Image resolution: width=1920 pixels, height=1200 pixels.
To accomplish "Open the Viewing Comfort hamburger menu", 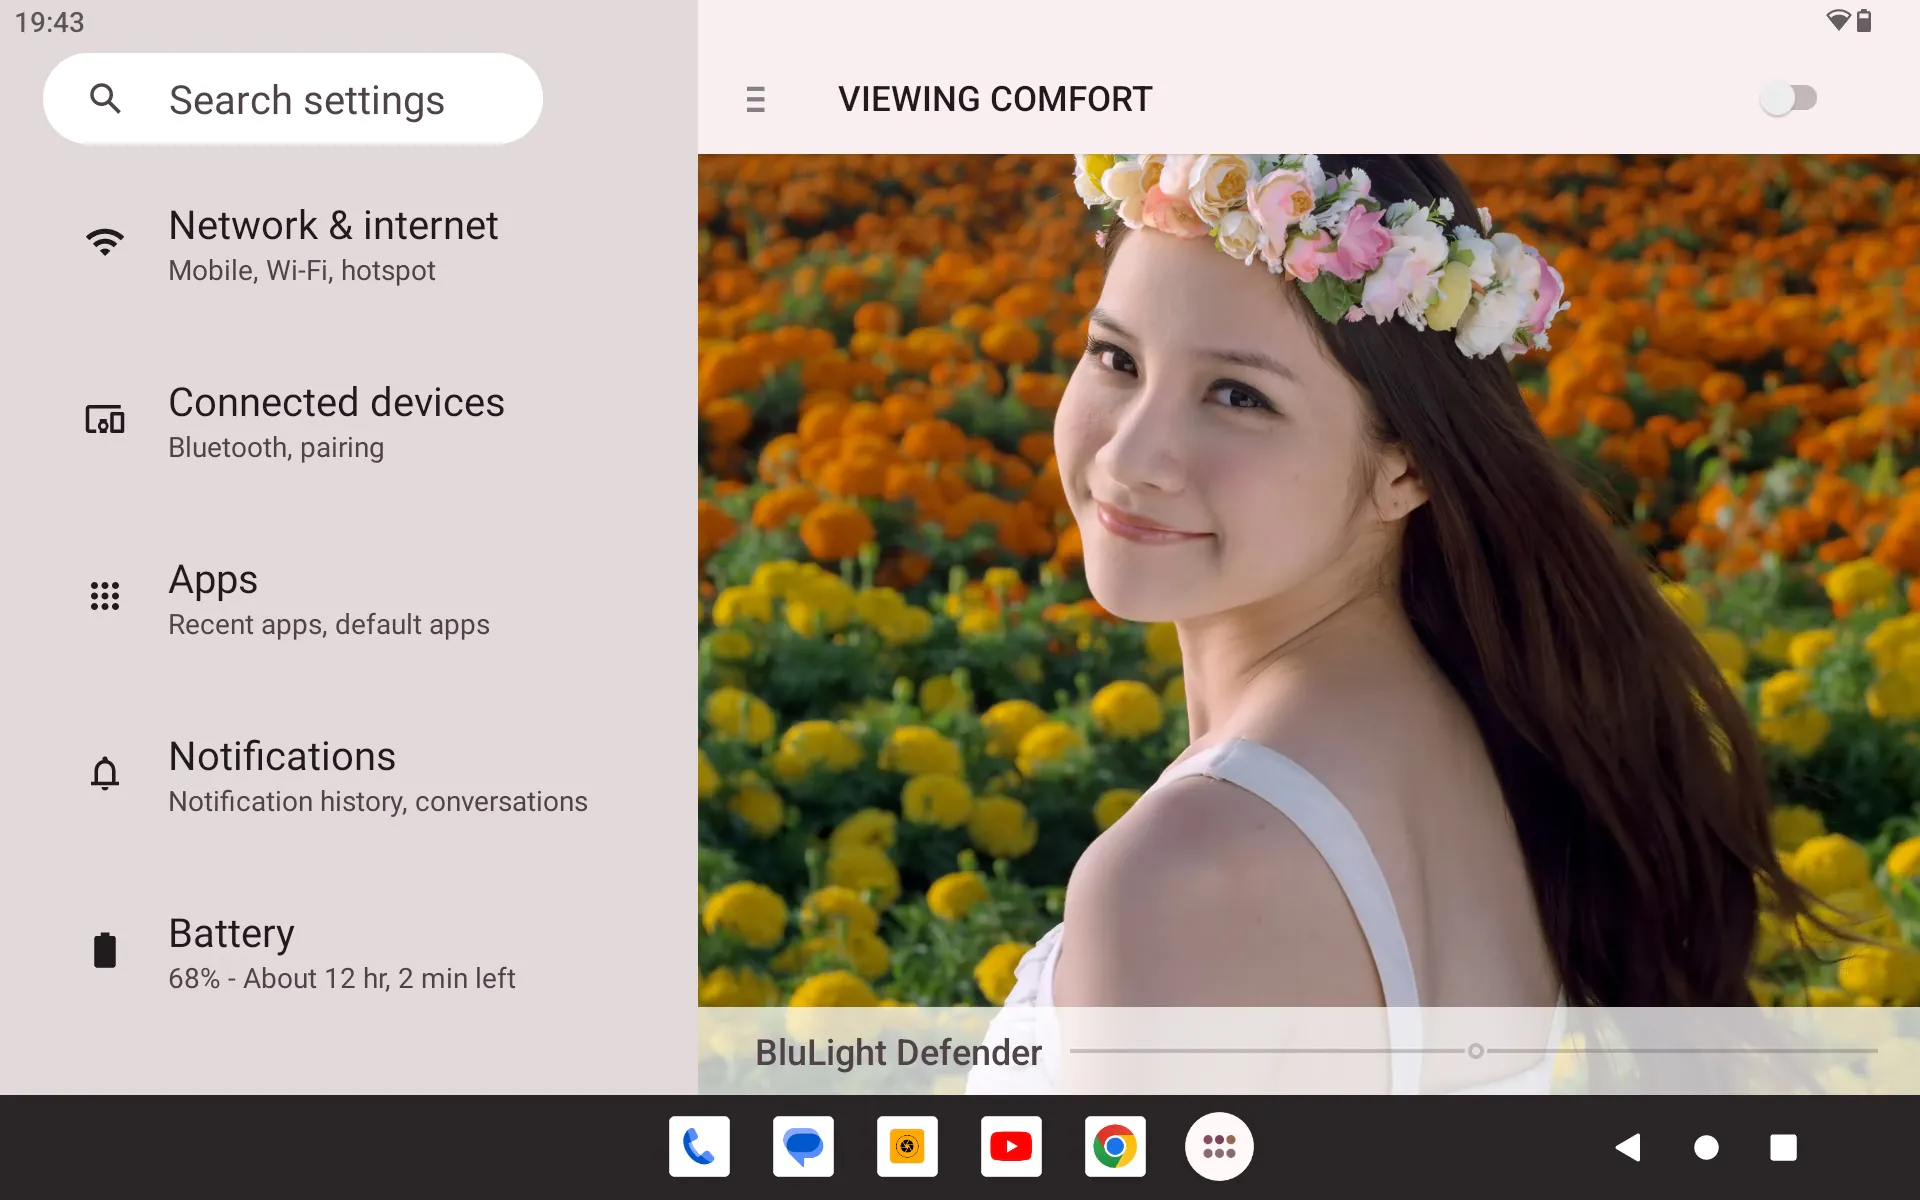I will (756, 99).
